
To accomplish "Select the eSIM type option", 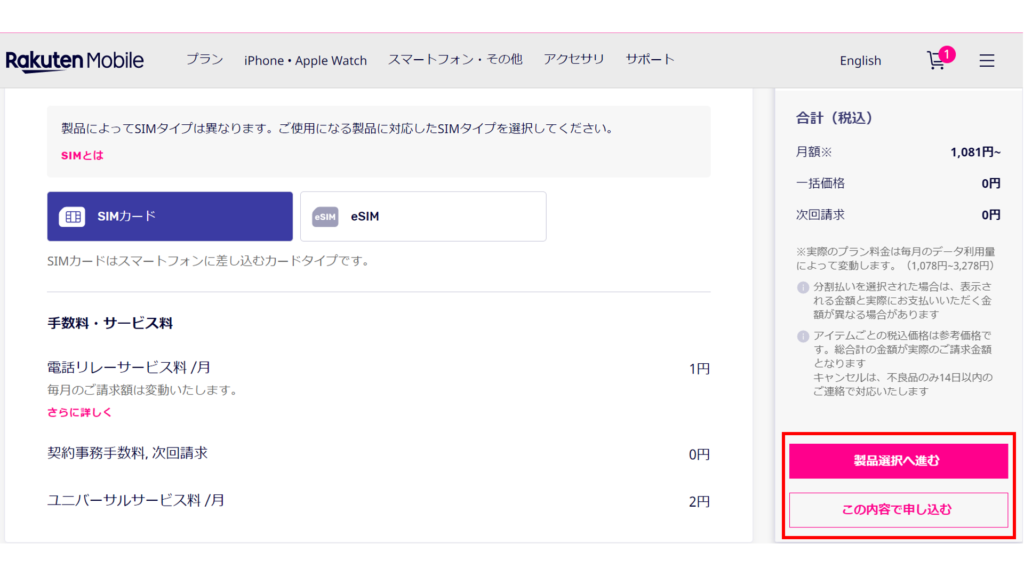I will tap(423, 216).
